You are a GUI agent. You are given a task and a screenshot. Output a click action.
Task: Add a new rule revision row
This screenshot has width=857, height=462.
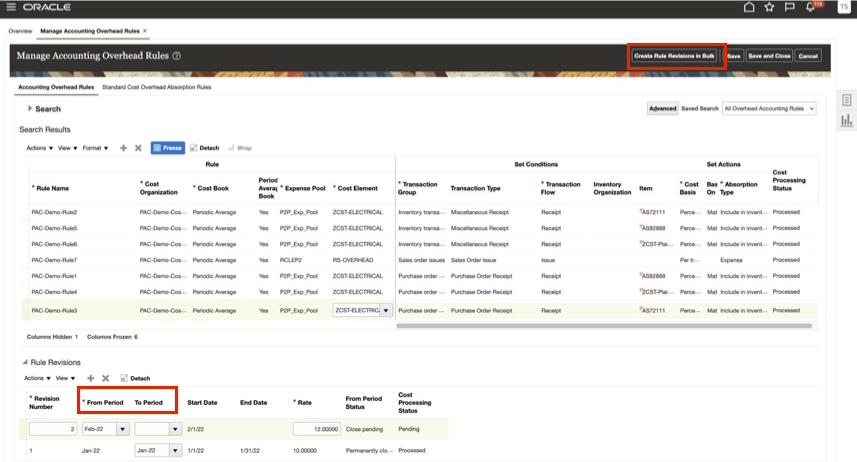coord(91,378)
